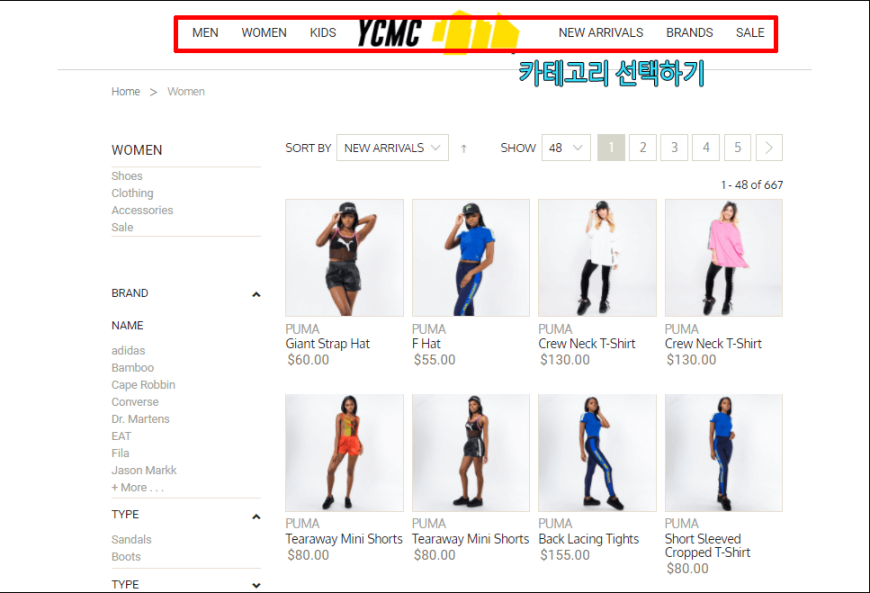This screenshot has width=870, height=593.
Task: Select page 1 in pagination
Action: 611,148
